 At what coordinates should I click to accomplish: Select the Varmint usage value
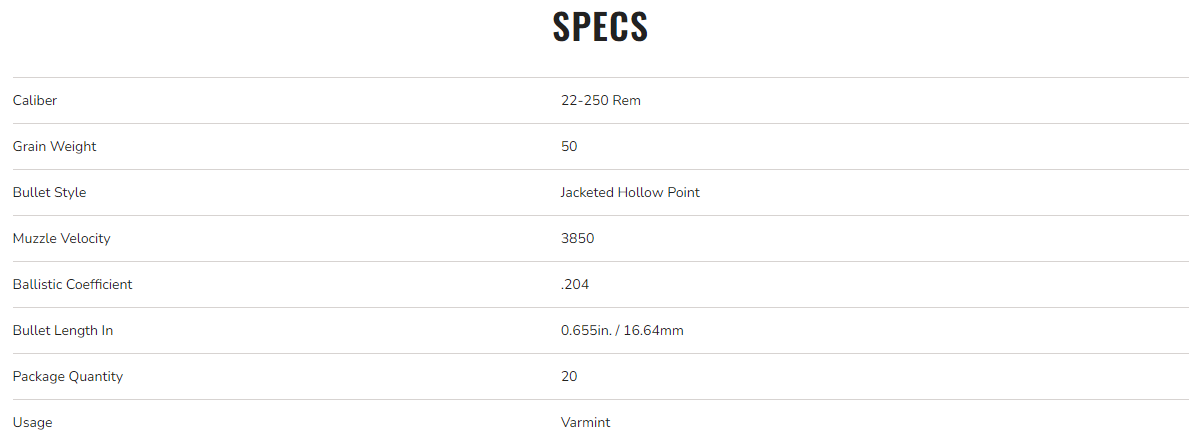585,422
